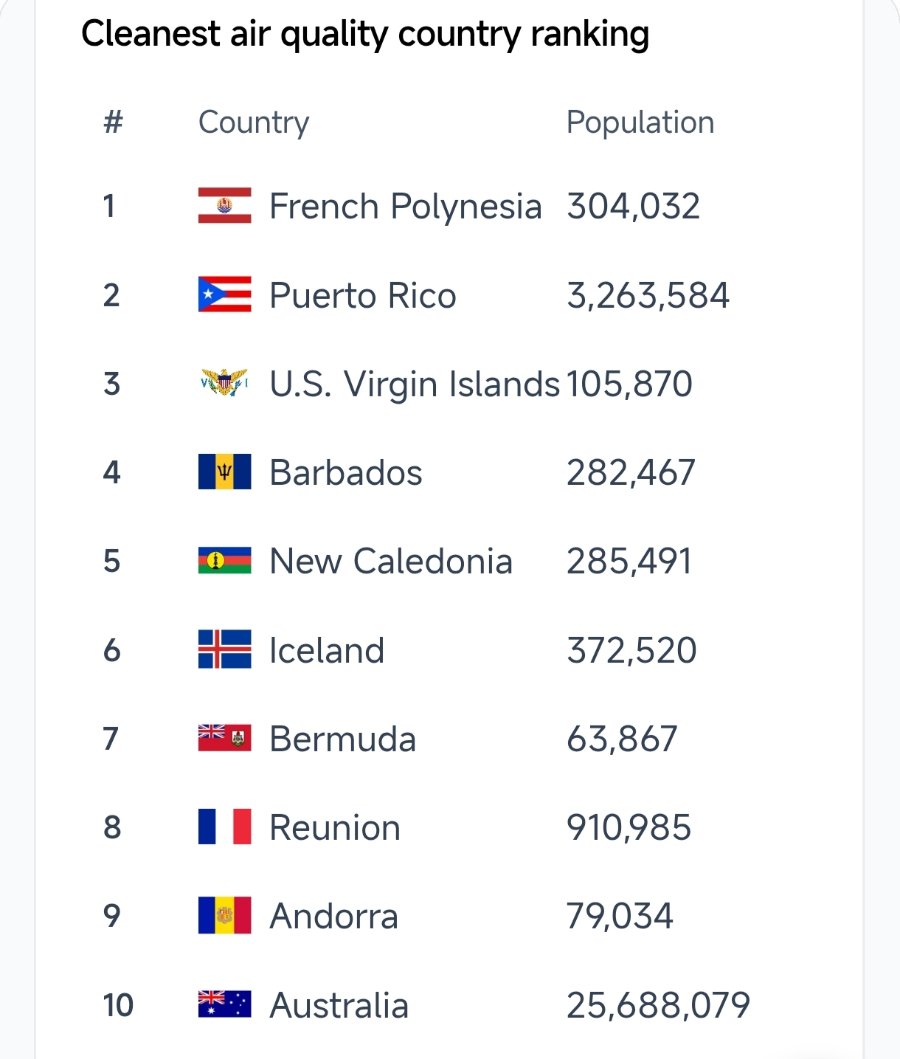
Task: Click the # rank column header
Action: (113, 122)
